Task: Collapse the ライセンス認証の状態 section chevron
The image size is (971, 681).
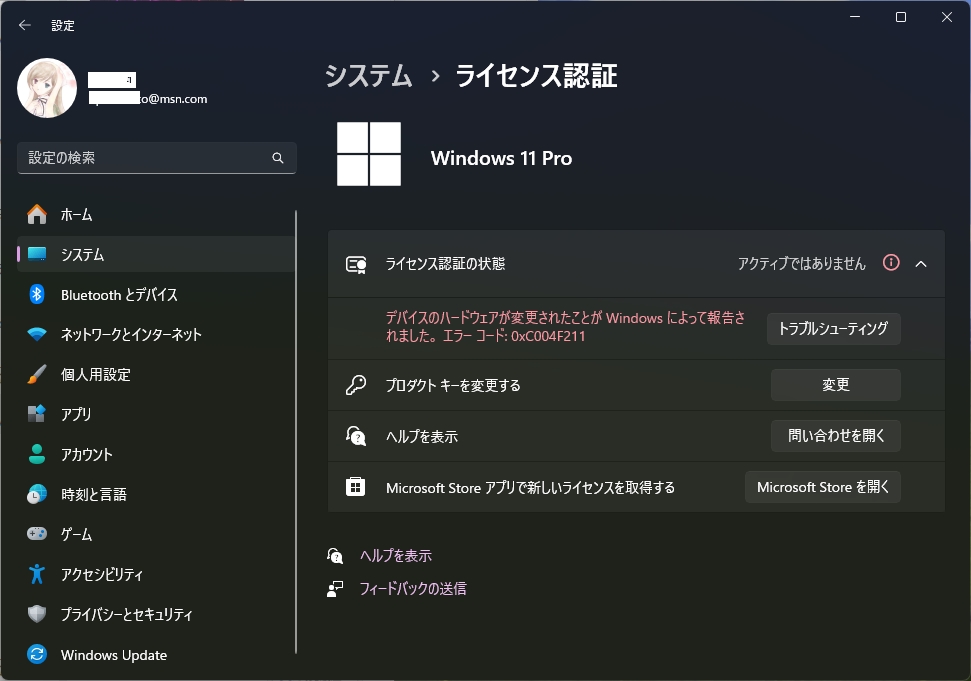Action: (921, 264)
